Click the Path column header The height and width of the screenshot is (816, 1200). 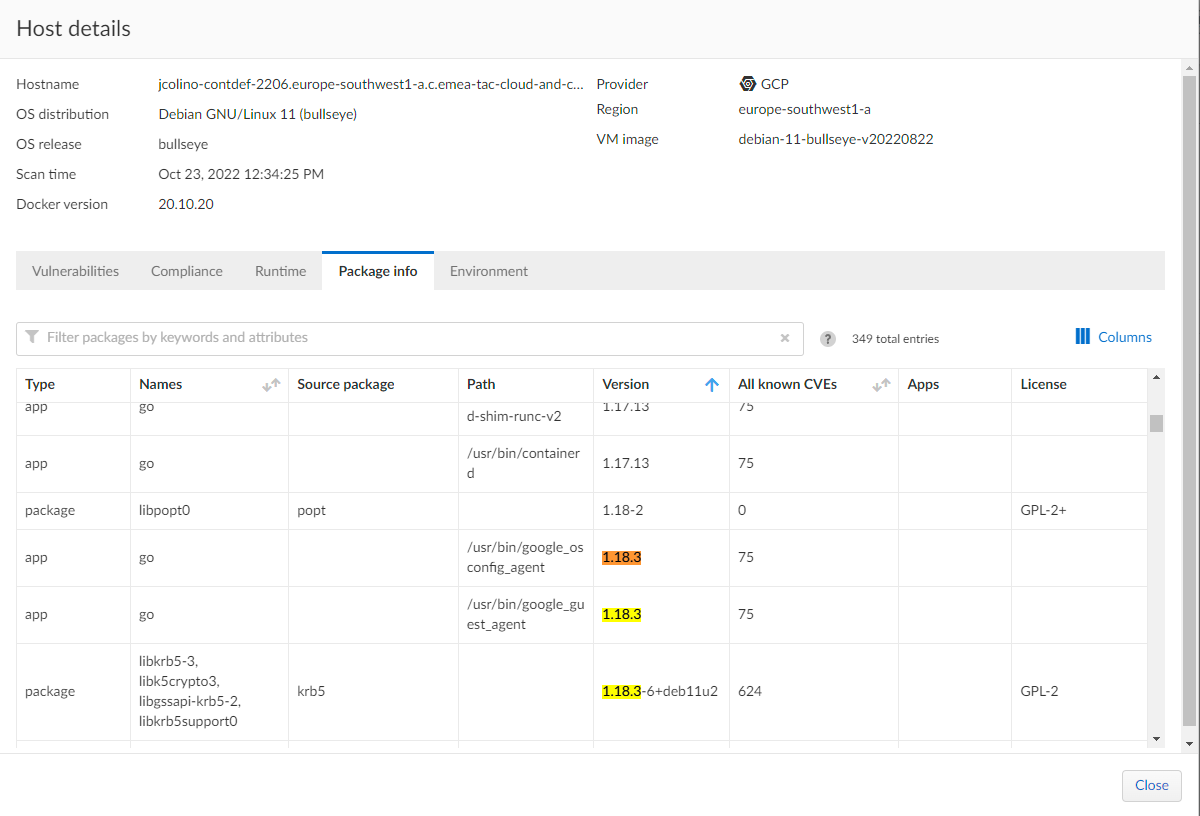pyautogui.click(x=481, y=384)
